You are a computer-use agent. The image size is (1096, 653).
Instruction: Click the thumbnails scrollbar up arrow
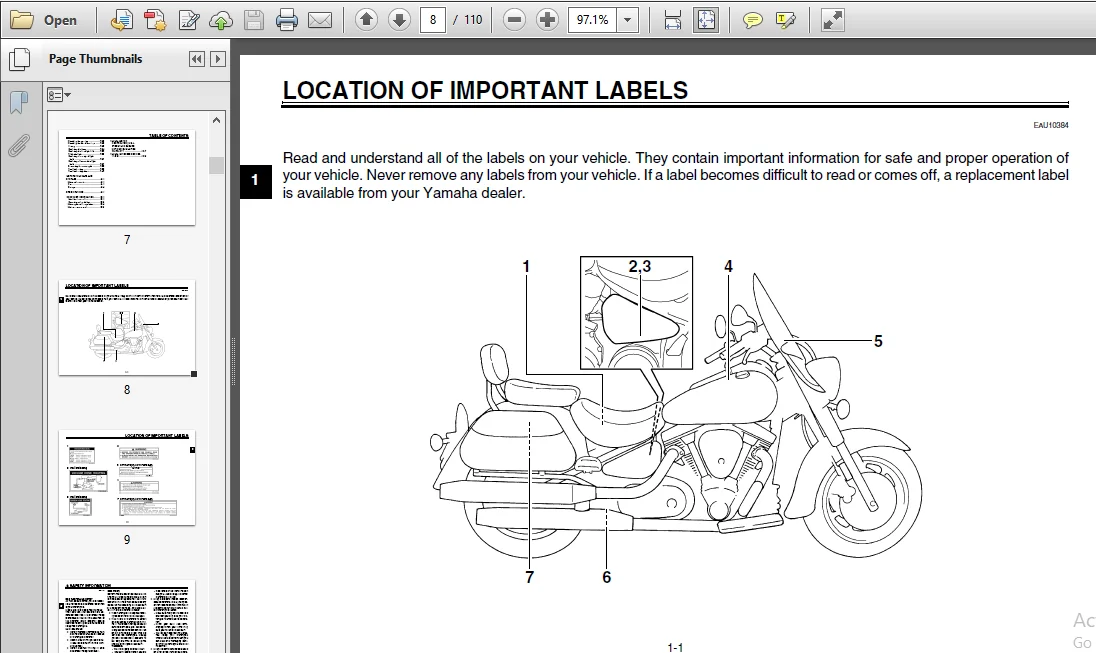[217, 120]
